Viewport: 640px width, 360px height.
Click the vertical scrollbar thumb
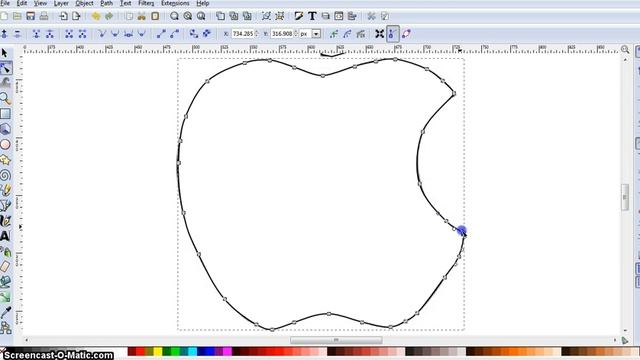pyautogui.click(x=625, y=198)
